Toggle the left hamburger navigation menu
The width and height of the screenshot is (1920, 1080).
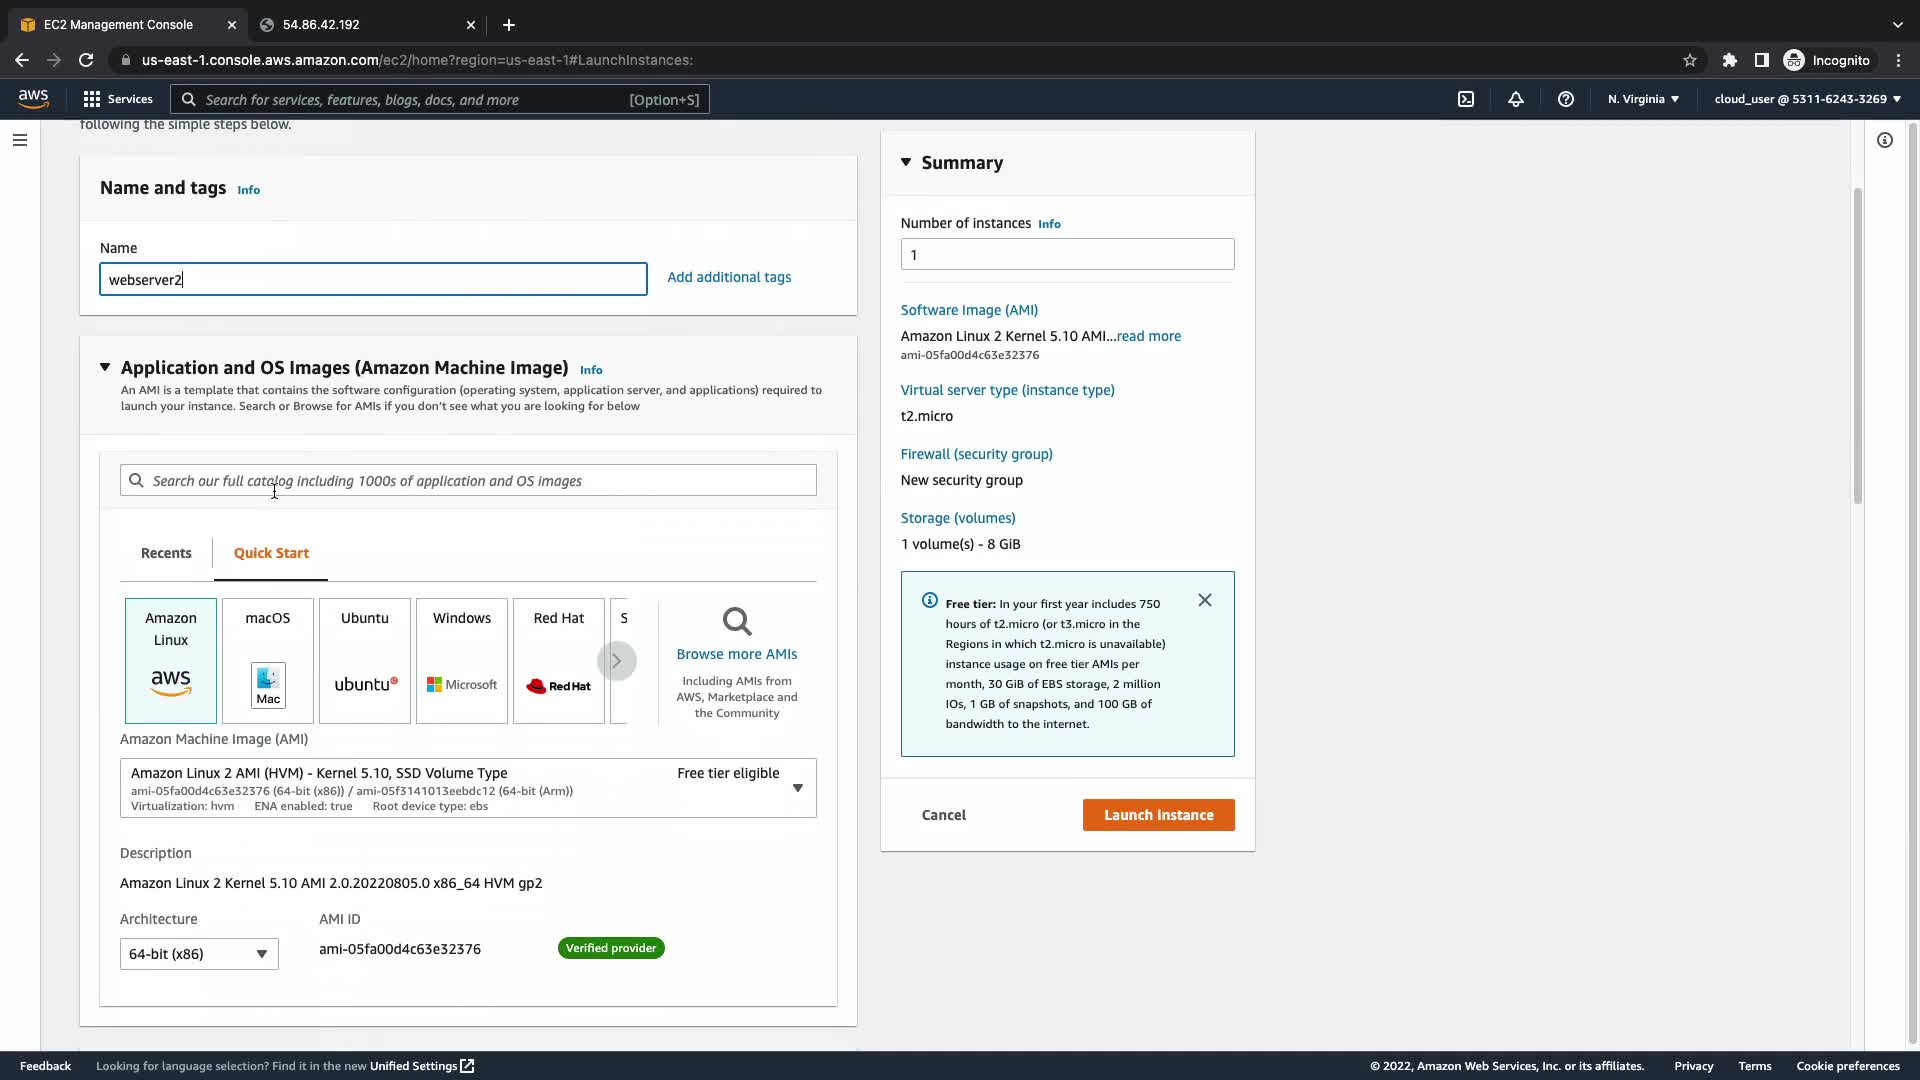tap(20, 140)
